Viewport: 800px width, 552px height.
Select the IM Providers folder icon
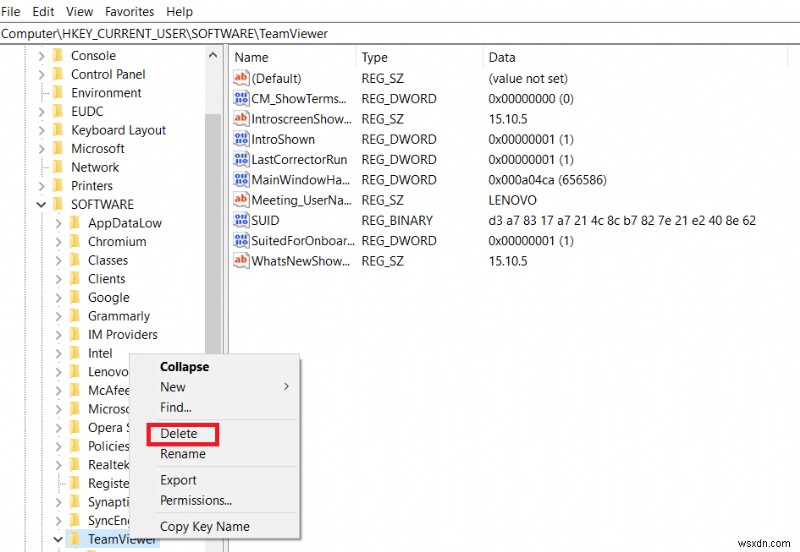point(75,334)
